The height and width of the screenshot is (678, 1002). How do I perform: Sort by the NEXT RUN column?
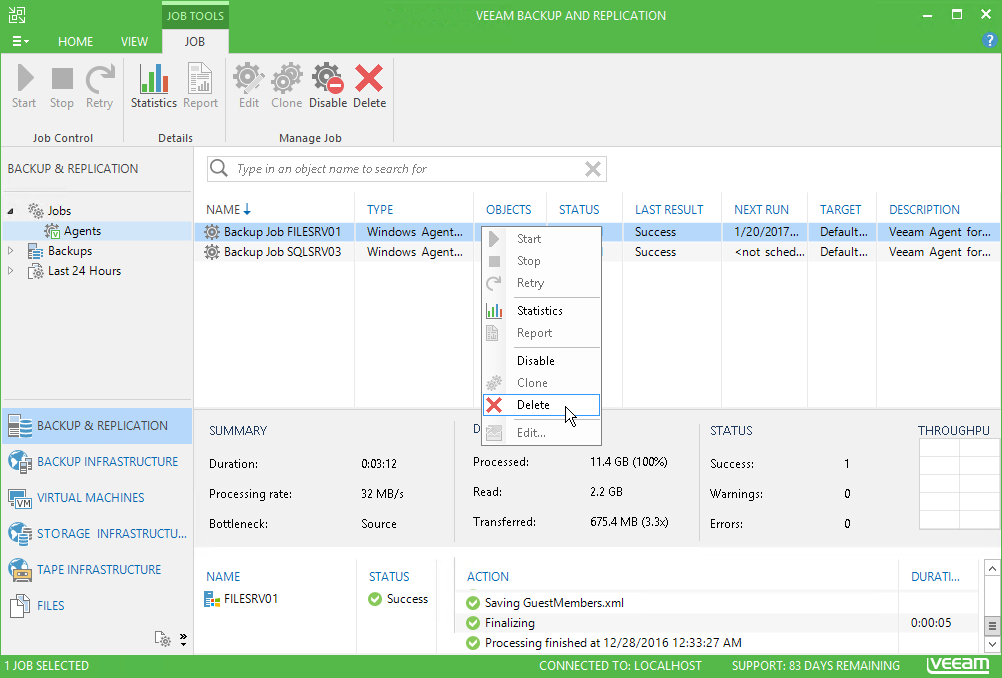pos(761,210)
